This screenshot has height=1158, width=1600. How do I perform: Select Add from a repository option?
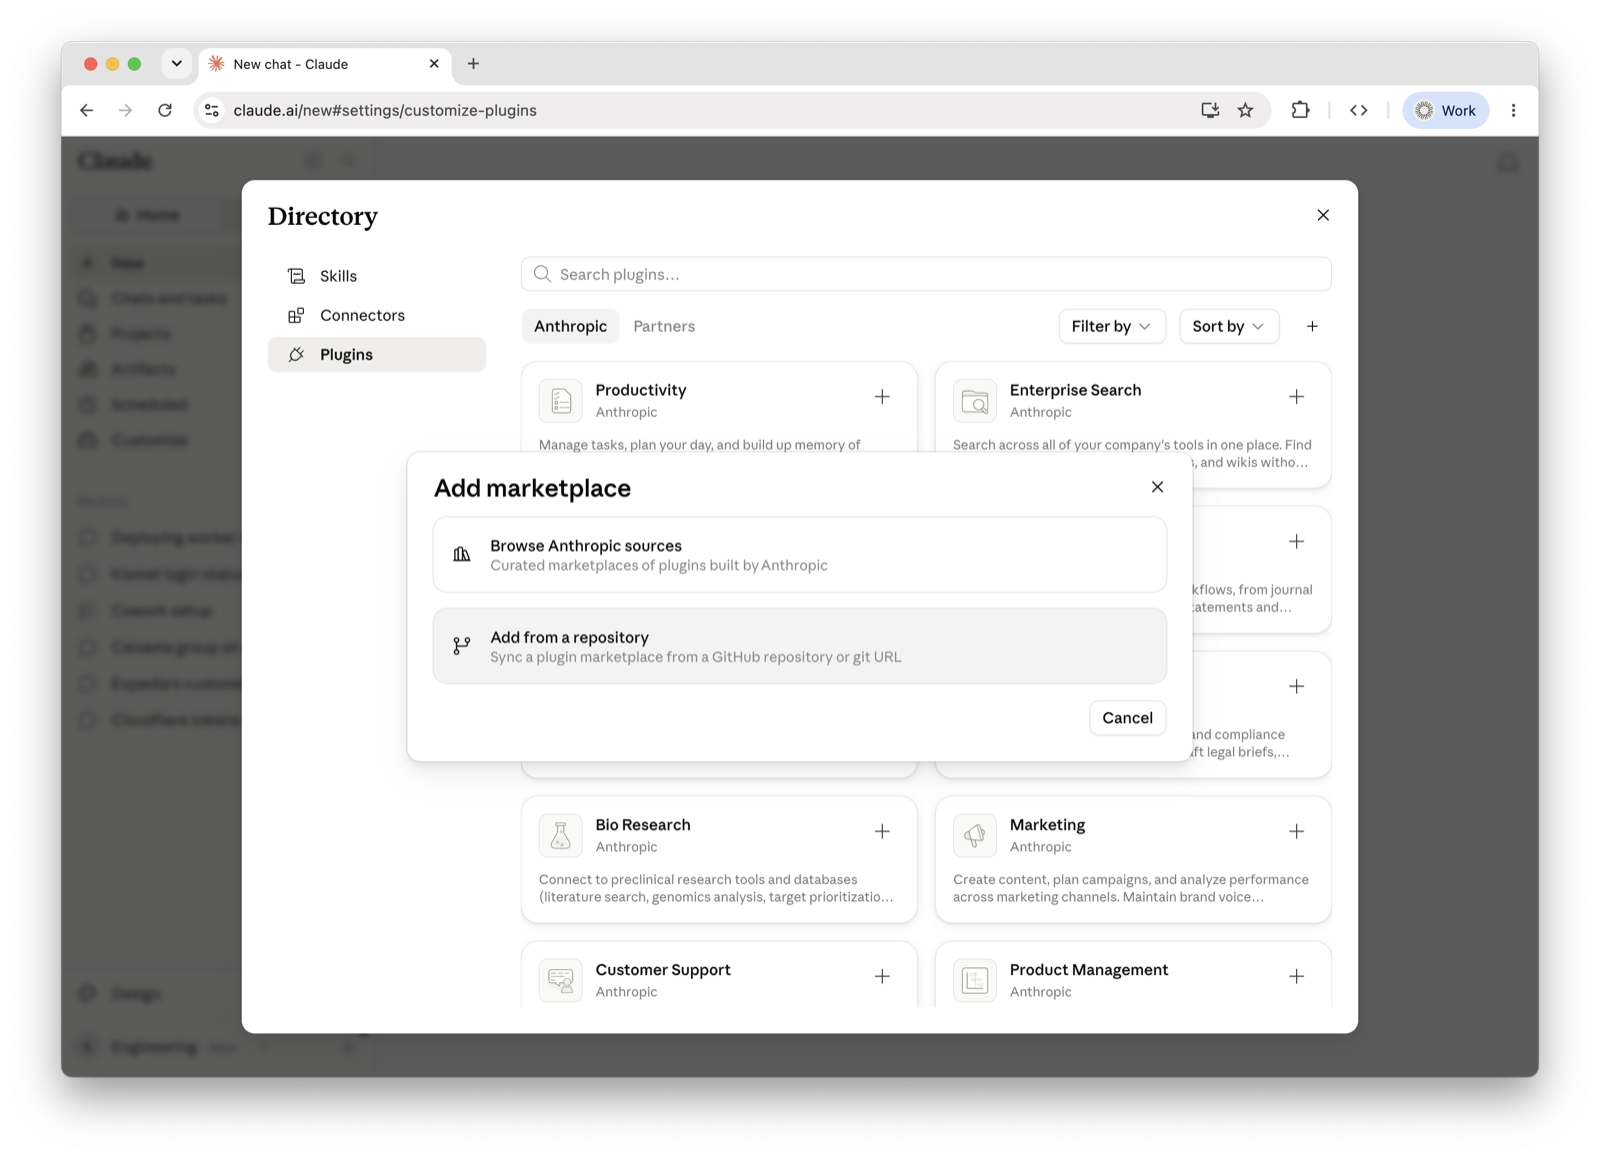[799, 646]
